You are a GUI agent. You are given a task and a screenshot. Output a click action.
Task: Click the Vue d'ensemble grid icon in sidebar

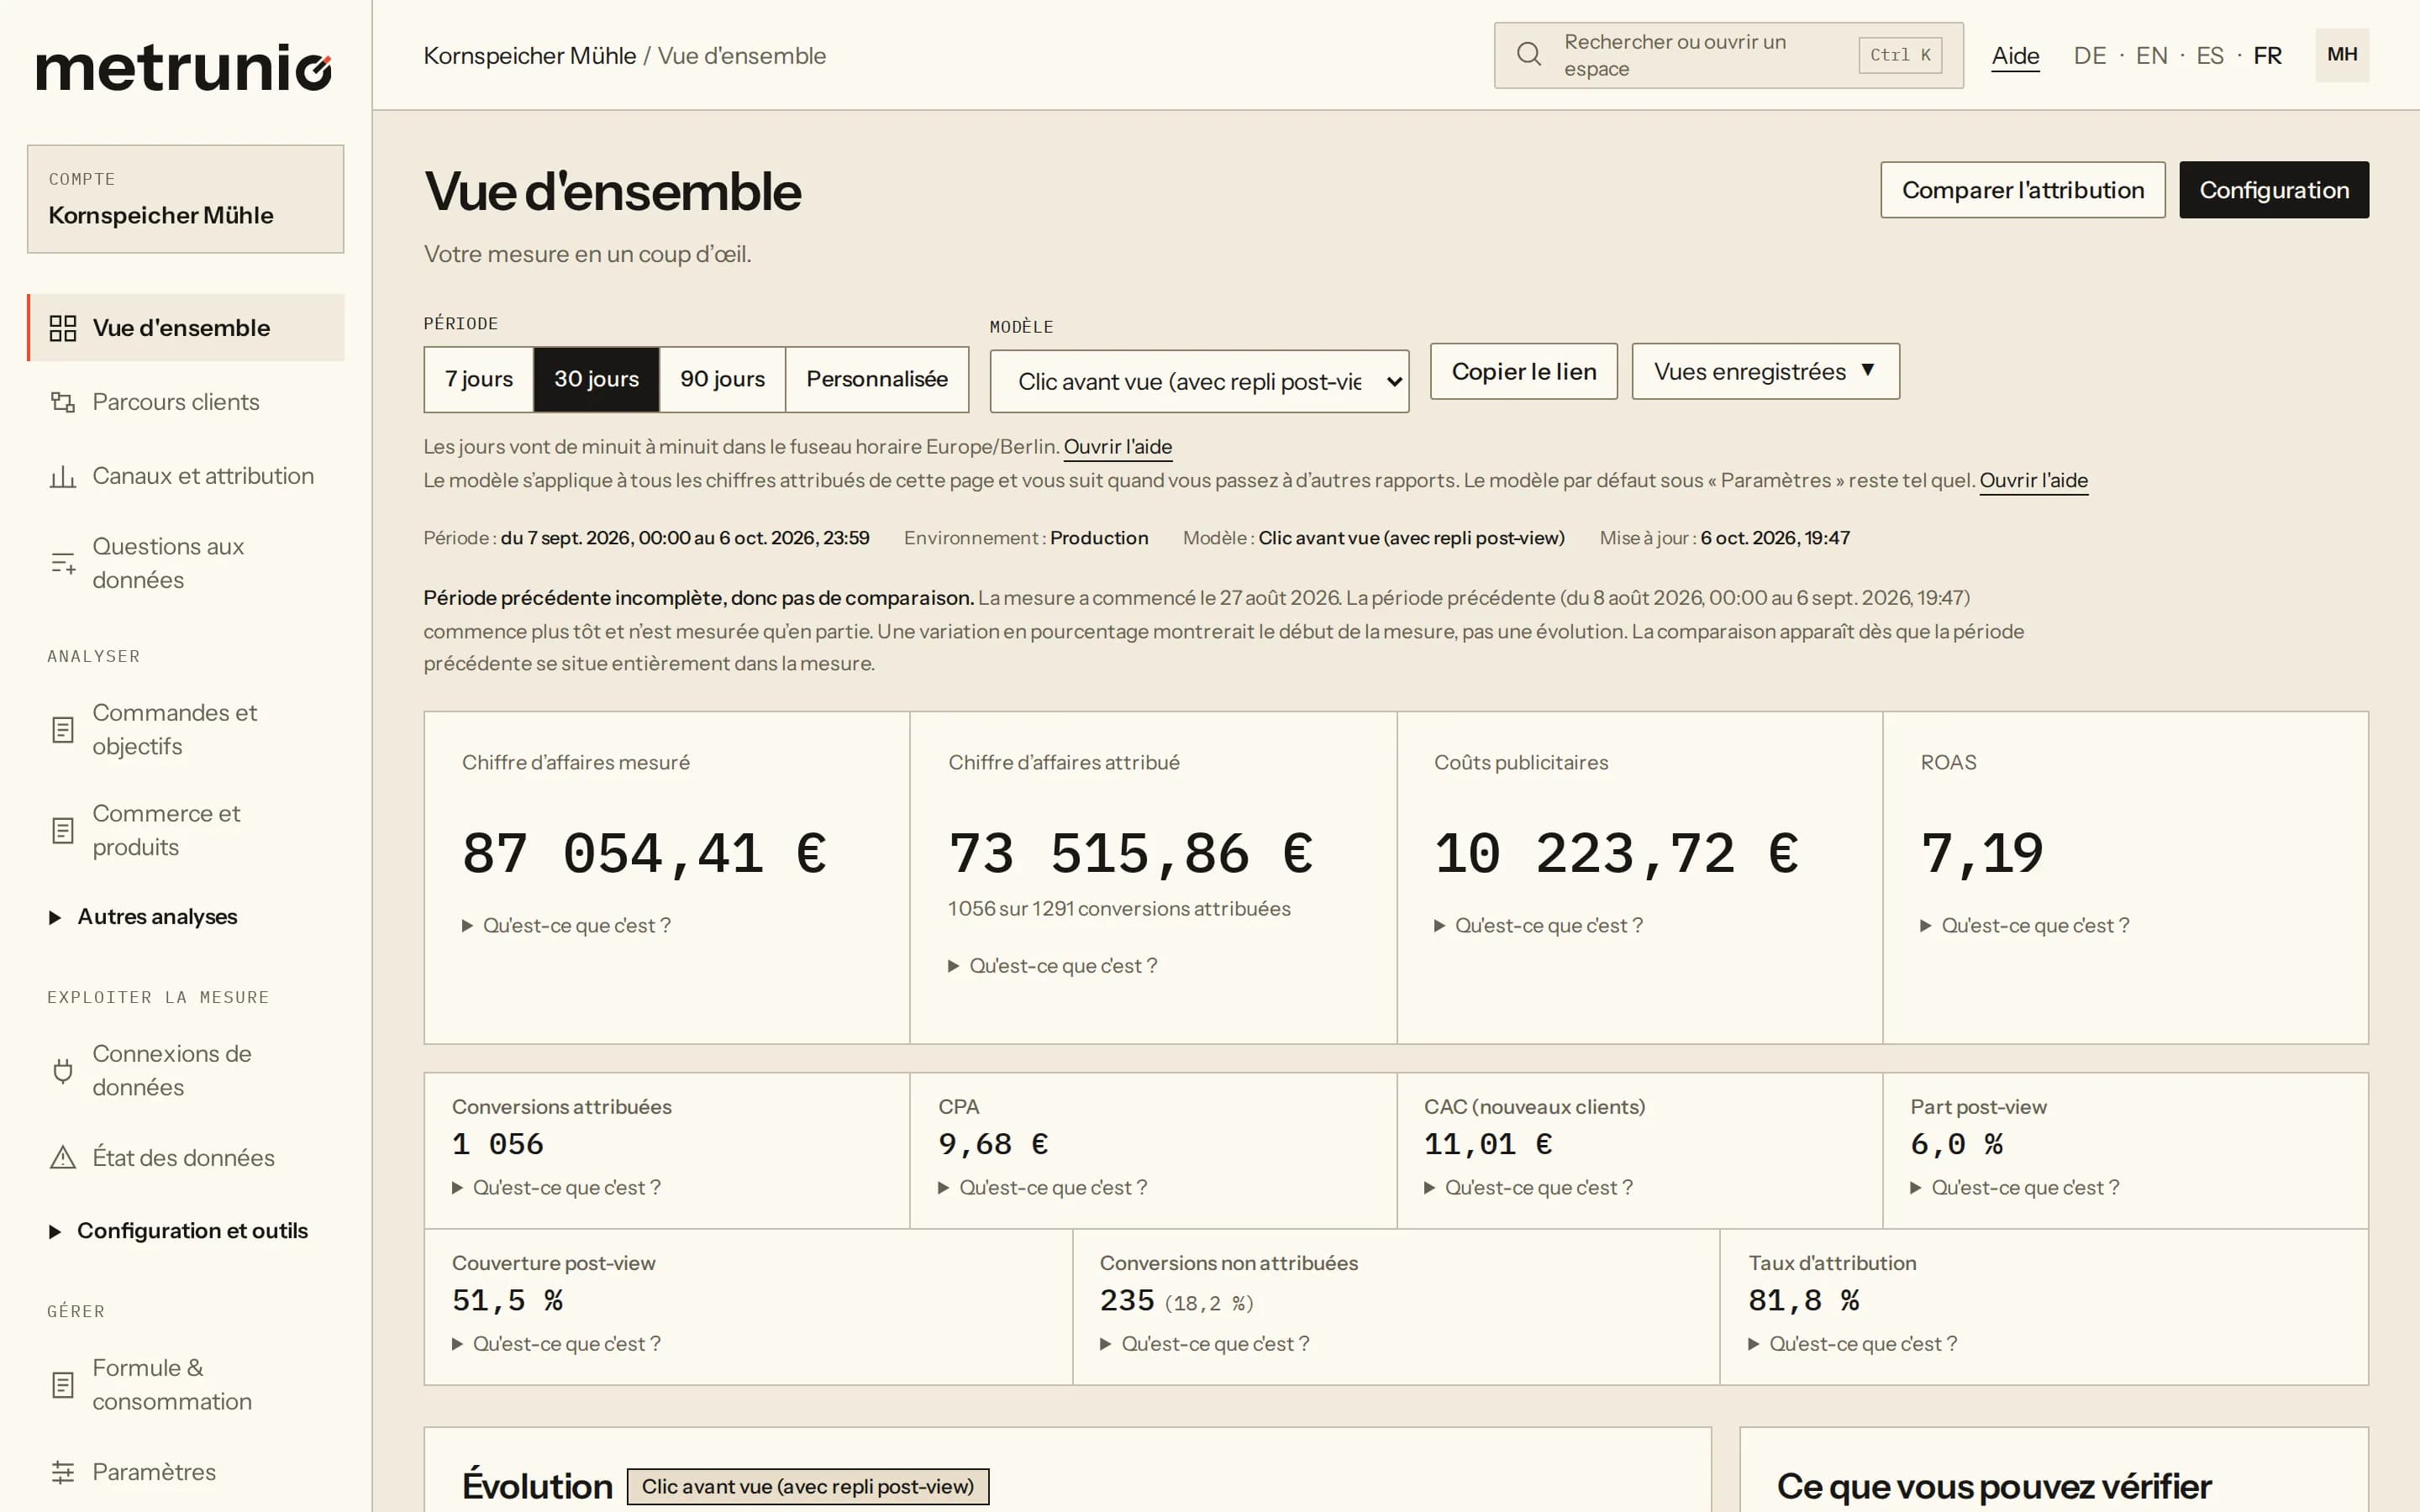point(63,328)
